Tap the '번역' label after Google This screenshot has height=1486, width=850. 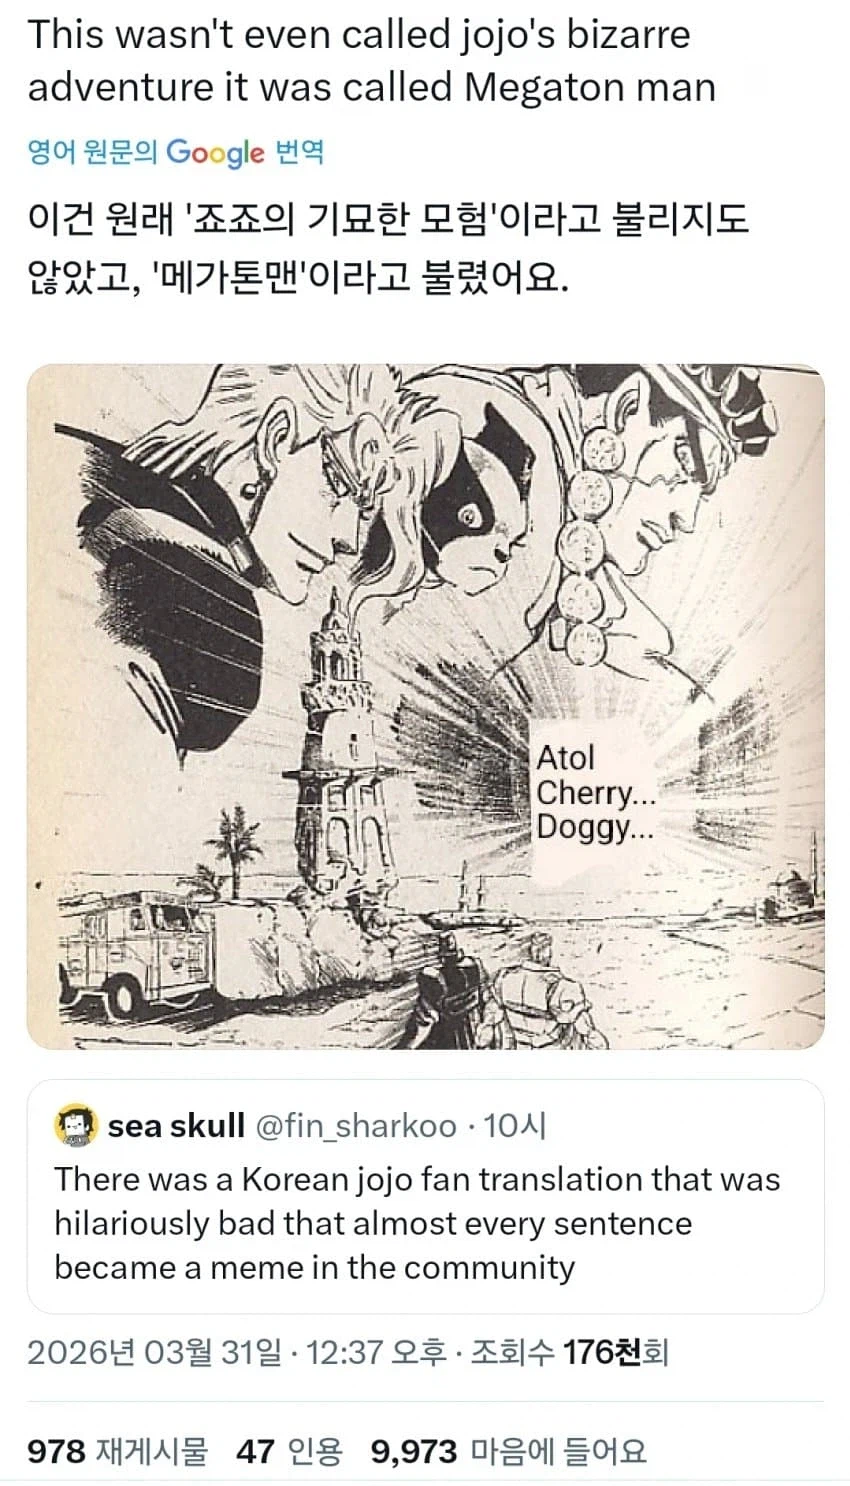click(299, 152)
